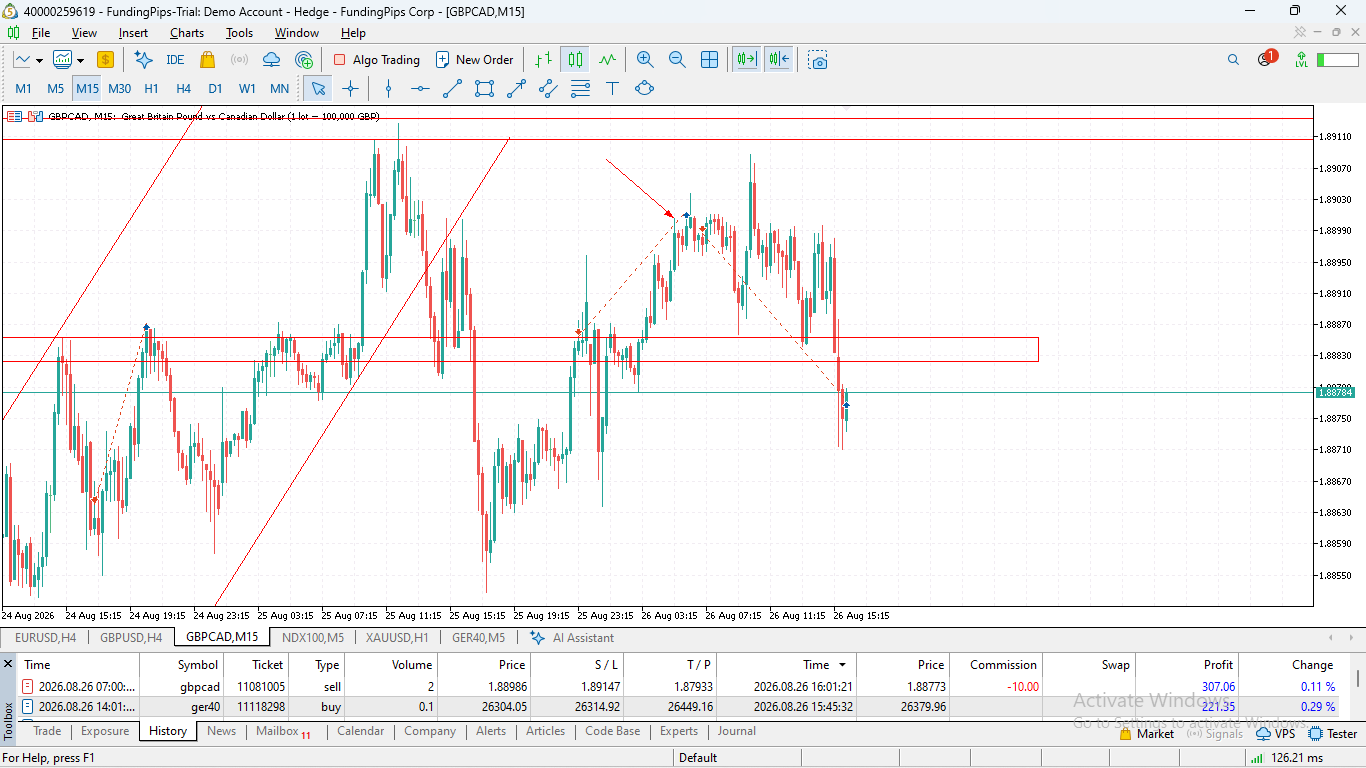Viewport: 1366px width, 768px height.
Task: Close the Toolbox panel with the X
Action: point(8,664)
